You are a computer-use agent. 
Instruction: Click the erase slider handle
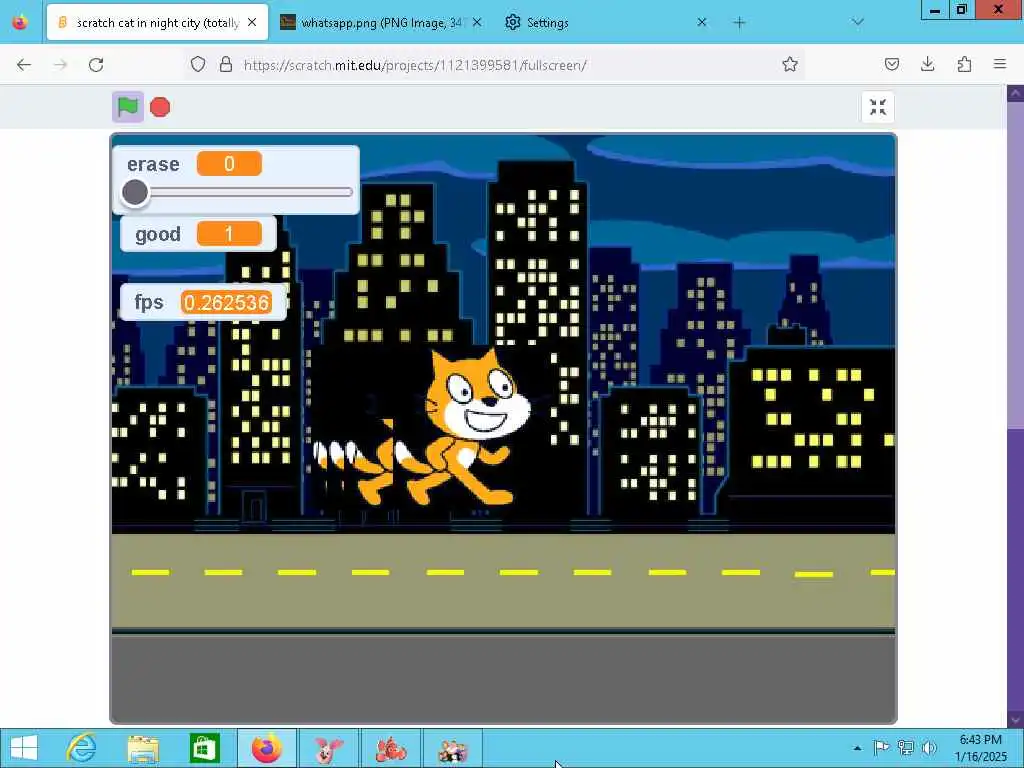(135, 193)
